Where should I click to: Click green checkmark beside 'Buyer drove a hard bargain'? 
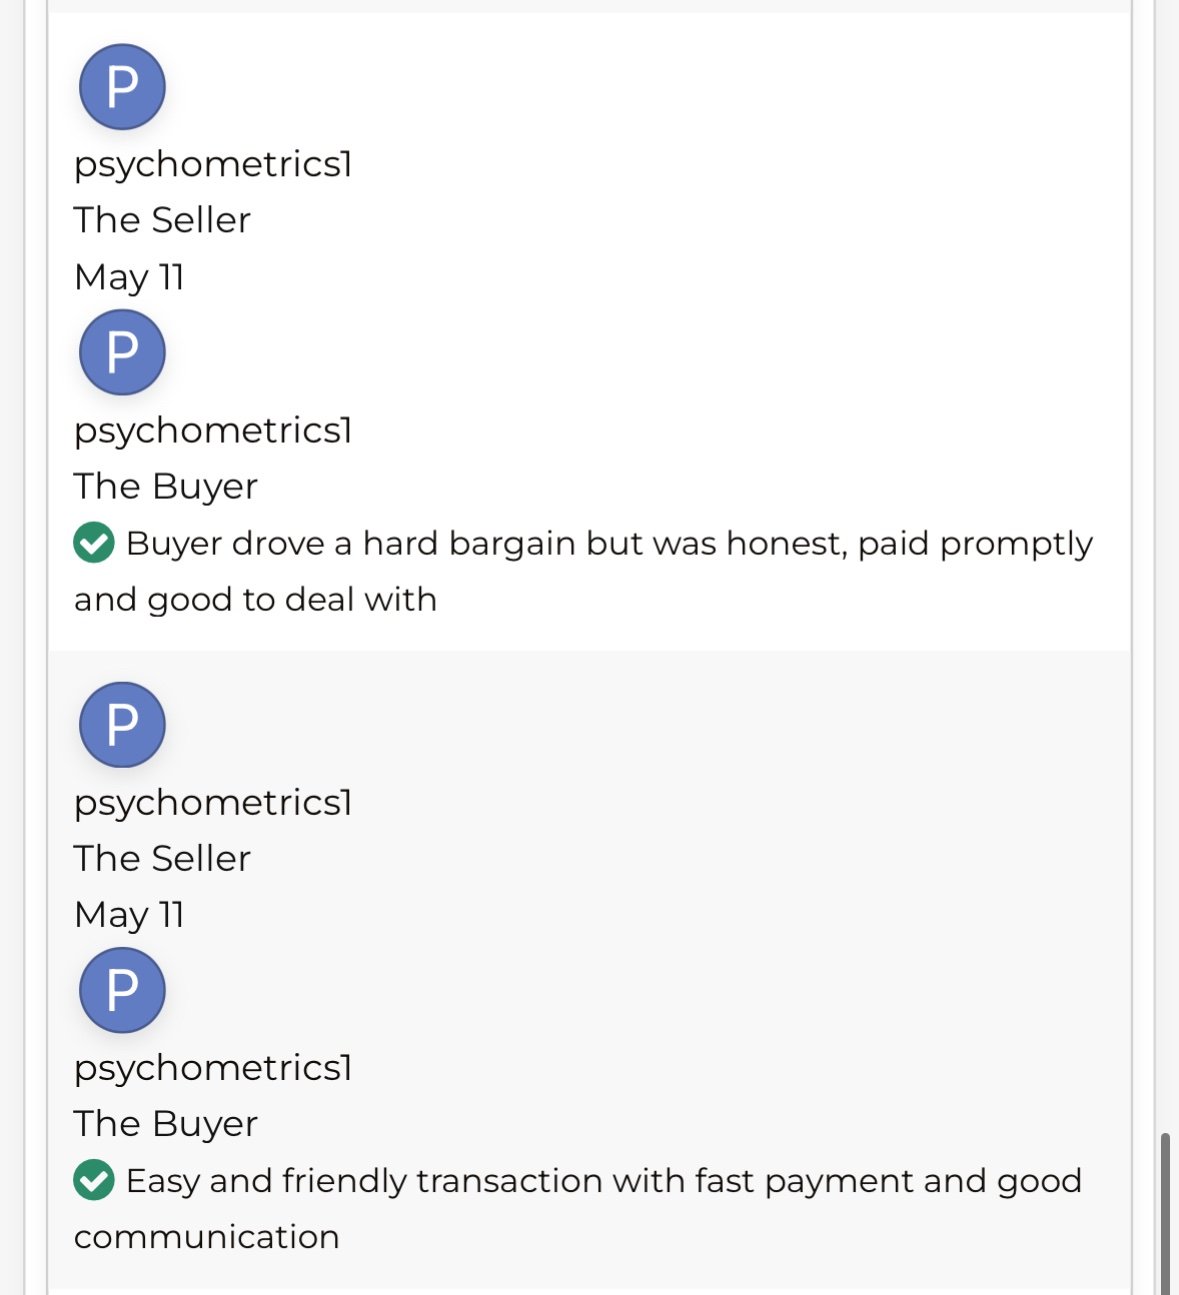94,543
